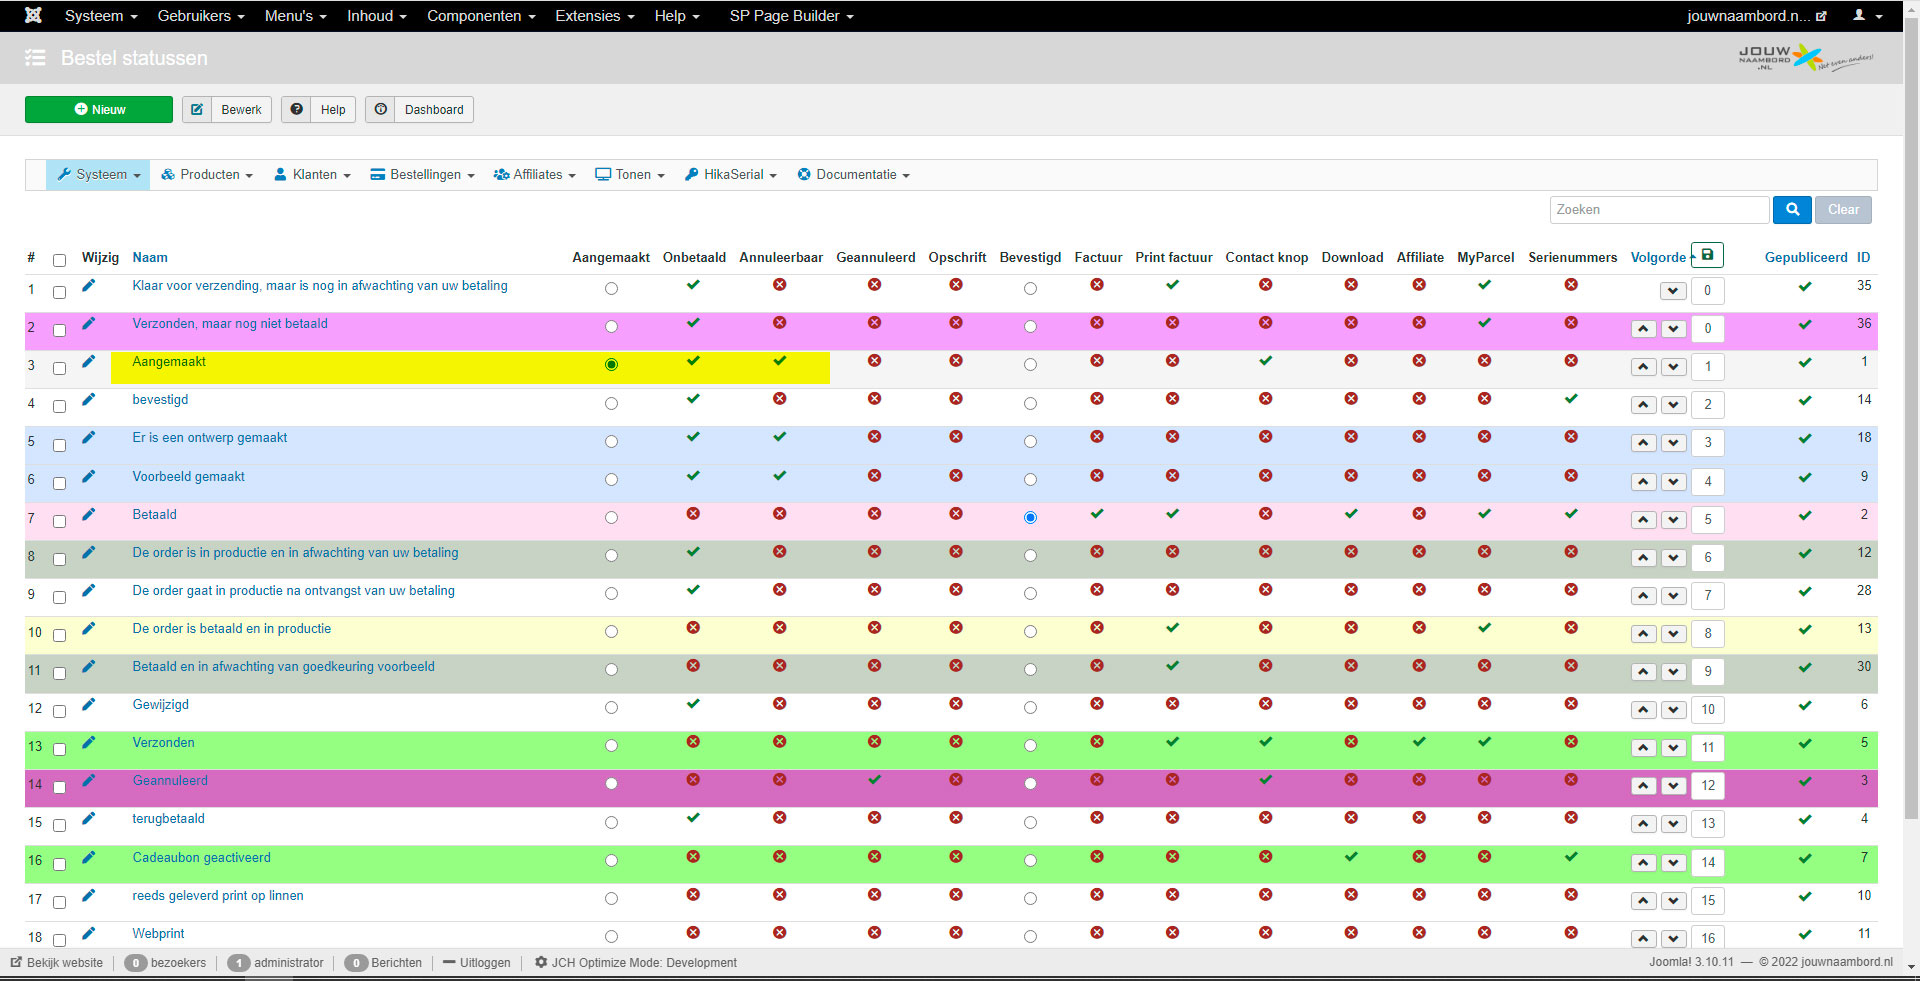
Task: Toggle Annuleerbaar red cross for Betaald row
Action: click(779, 514)
